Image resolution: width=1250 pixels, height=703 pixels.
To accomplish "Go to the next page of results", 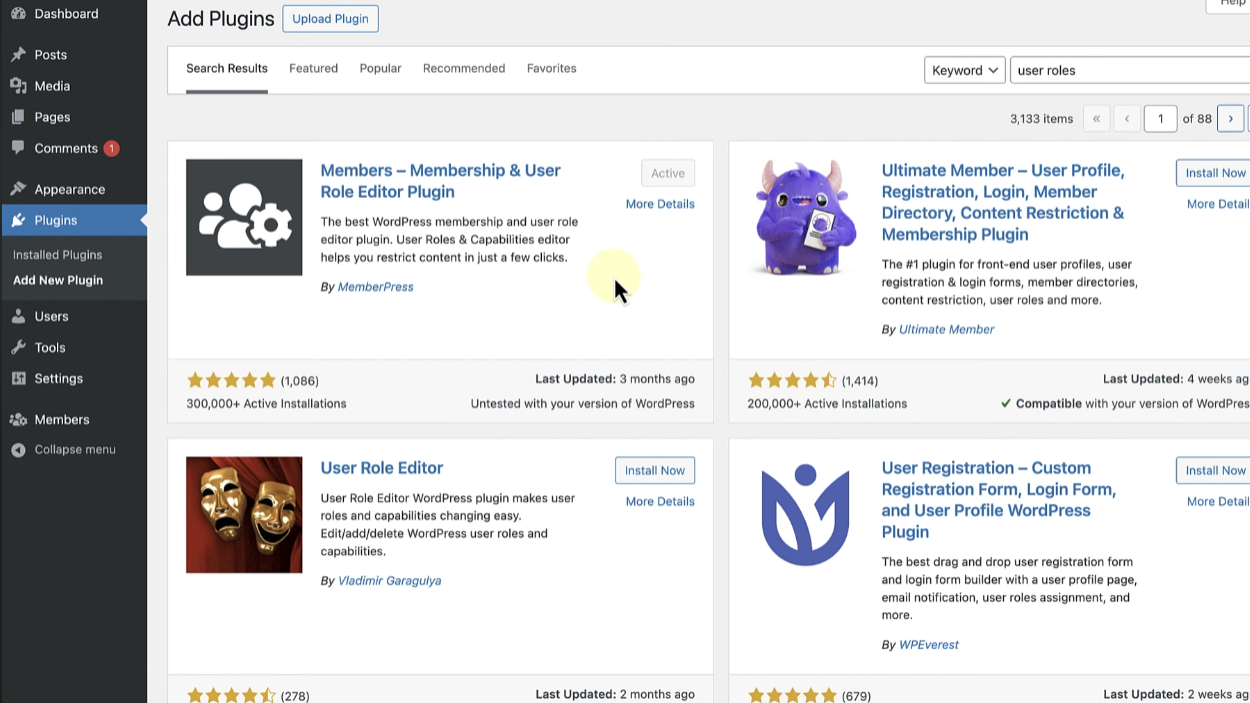I will pyautogui.click(x=1230, y=118).
